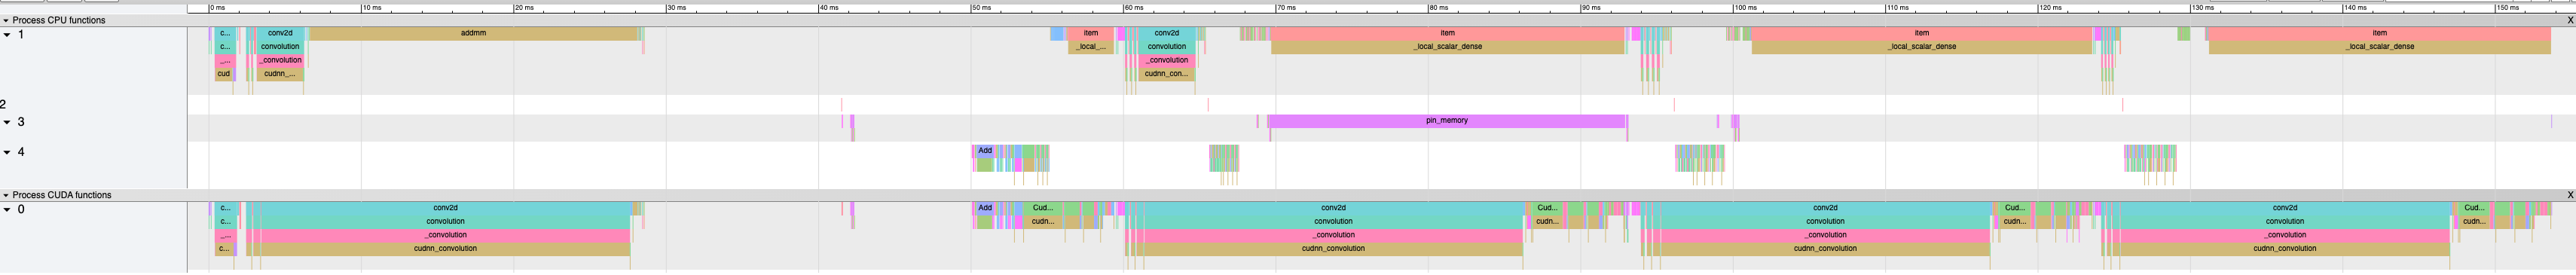Screen dimensions: 2576x275
Task: Select CUDA conv2d slice spanning 94–116 ms
Action: coord(1825,208)
